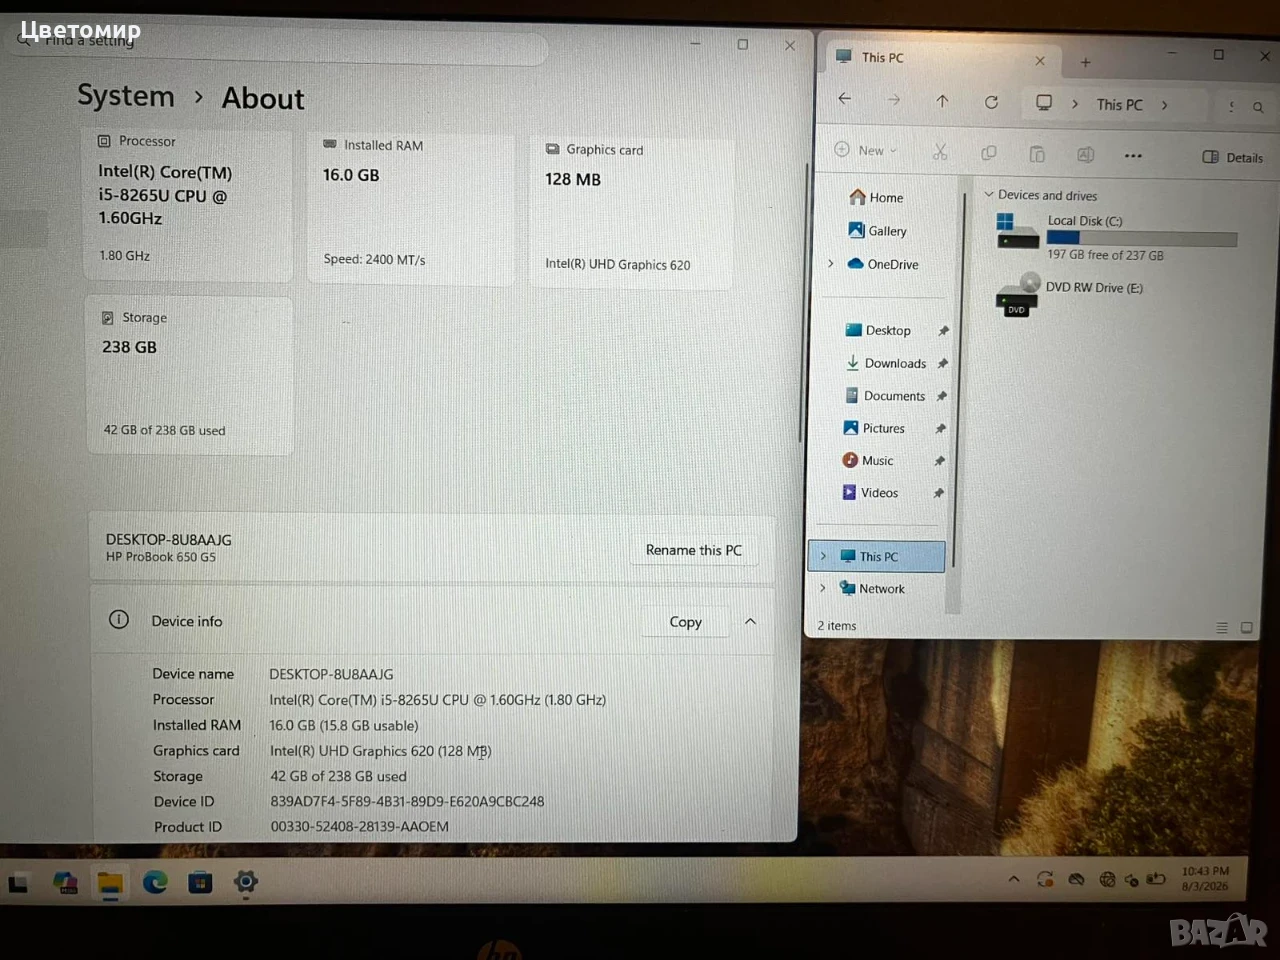Go up one folder level in File Explorer

click(942, 101)
